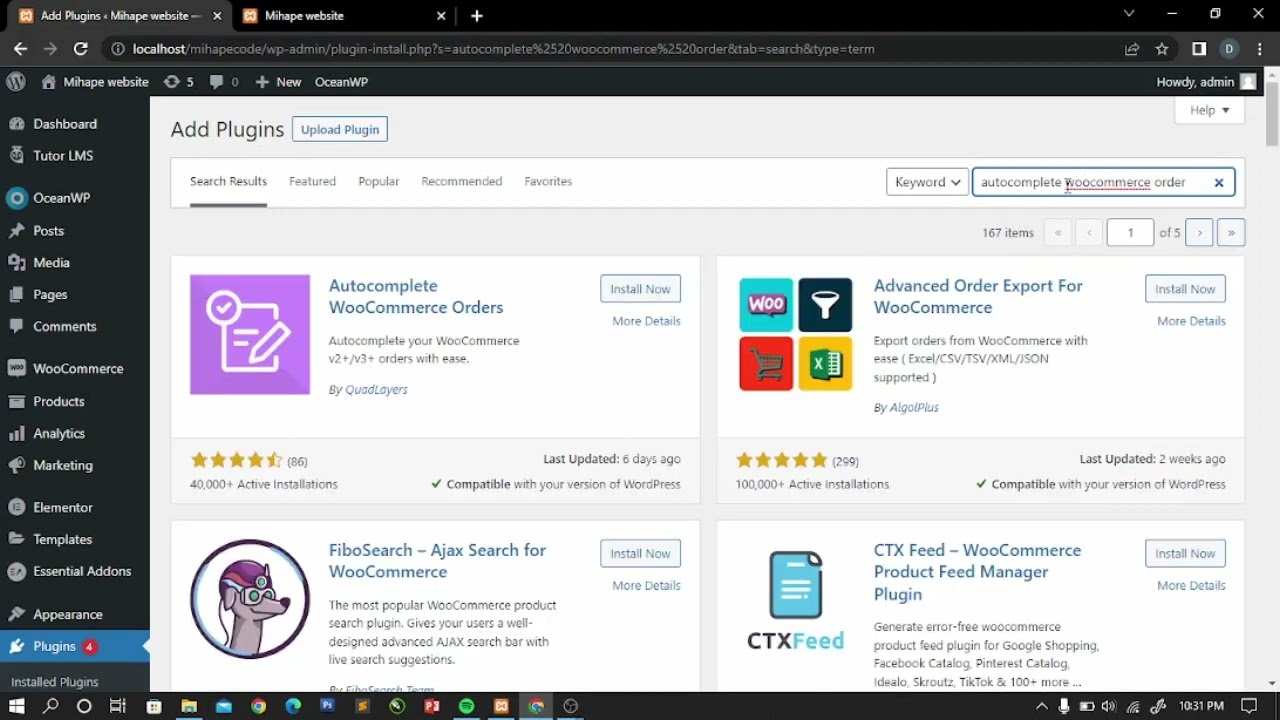The image size is (1280, 720).
Task: Switch to the Featured tab
Action: (x=312, y=182)
